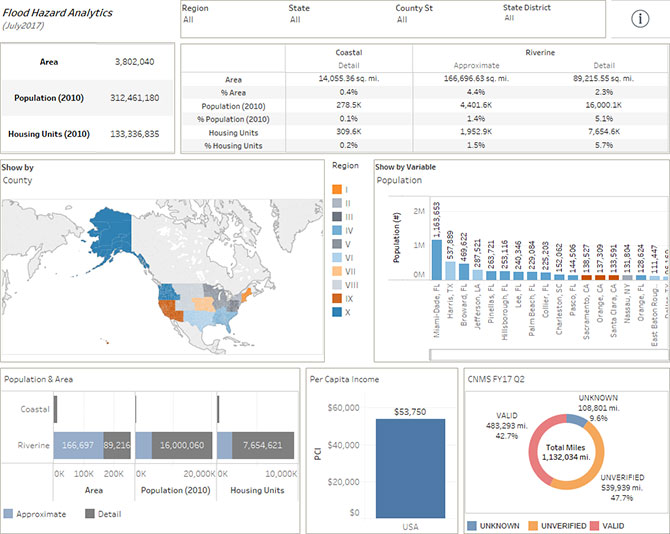670x534 pixels.
Task: Click the information icon in top right
Action: [x=640, y=20]
